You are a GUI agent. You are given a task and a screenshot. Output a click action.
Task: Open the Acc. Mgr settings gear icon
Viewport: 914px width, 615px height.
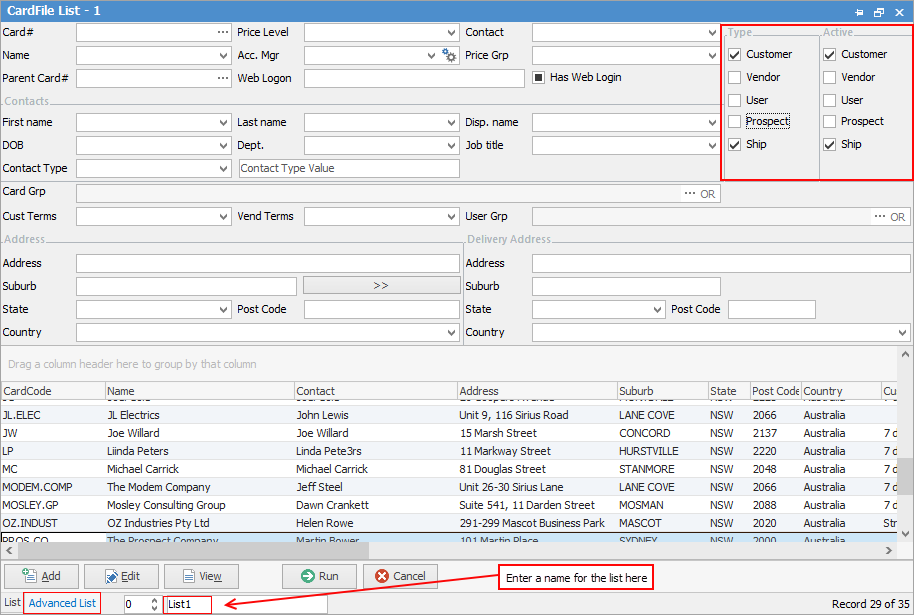[449, 55]
